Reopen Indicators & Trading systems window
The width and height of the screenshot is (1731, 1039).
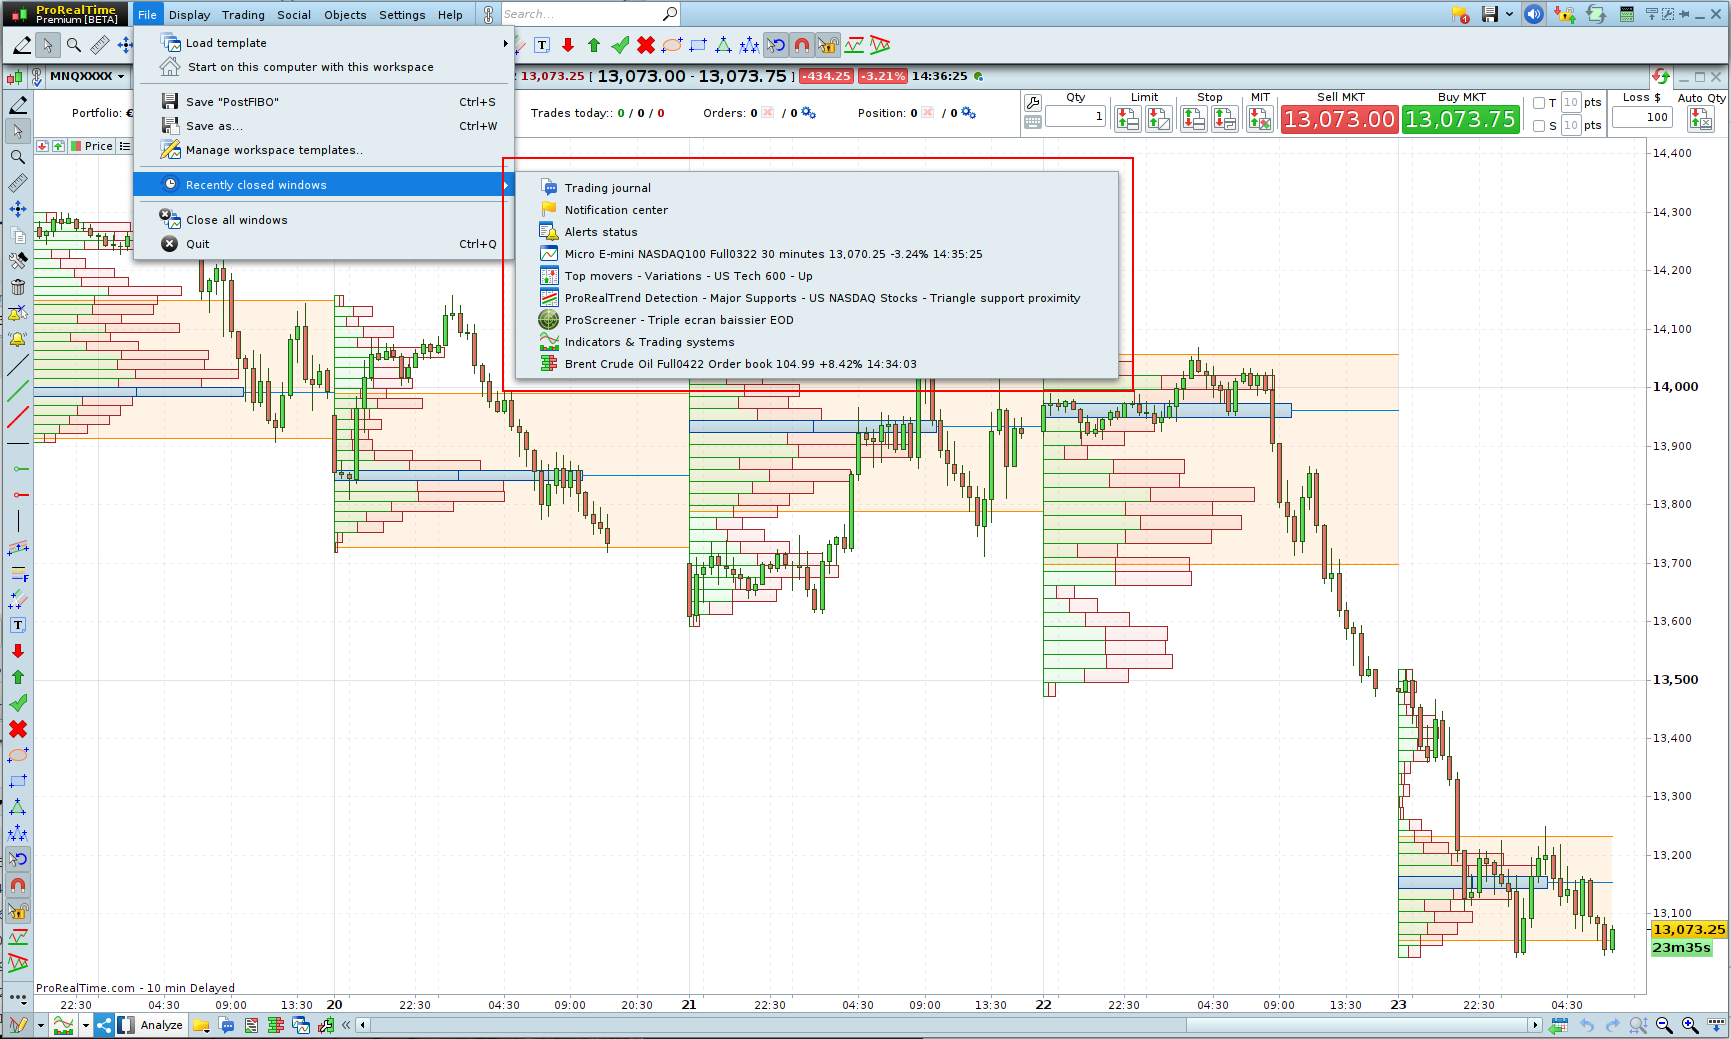(x=816, y=342)
